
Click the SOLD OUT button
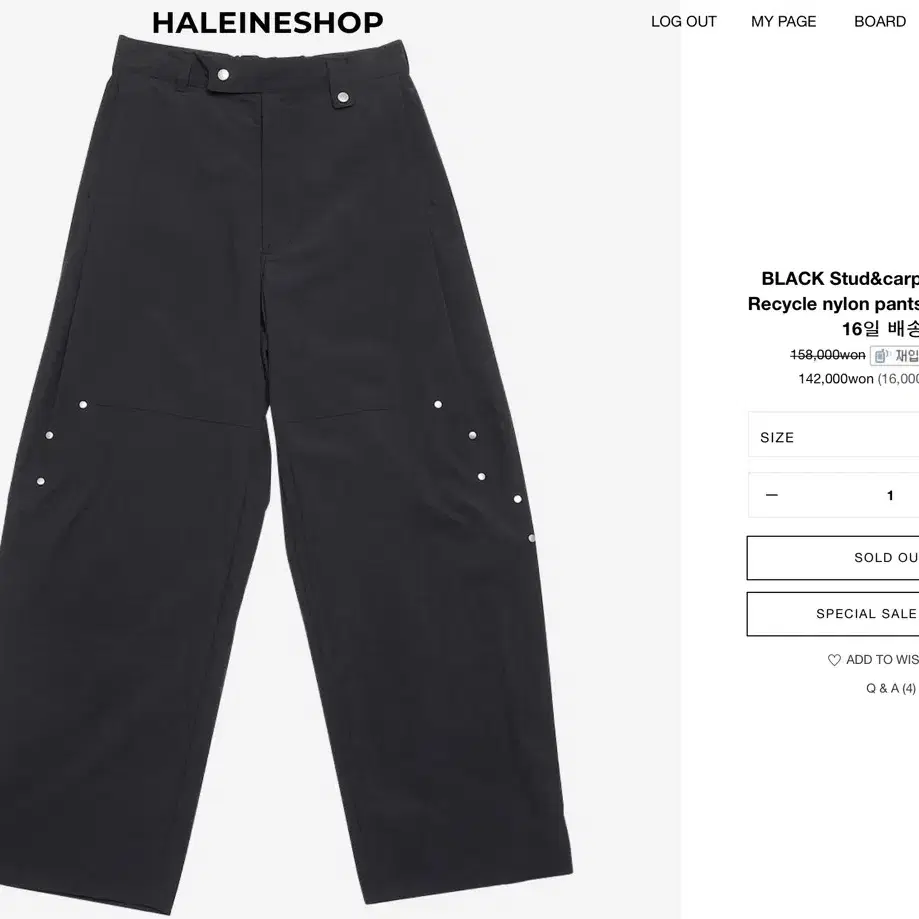point(833,558)
